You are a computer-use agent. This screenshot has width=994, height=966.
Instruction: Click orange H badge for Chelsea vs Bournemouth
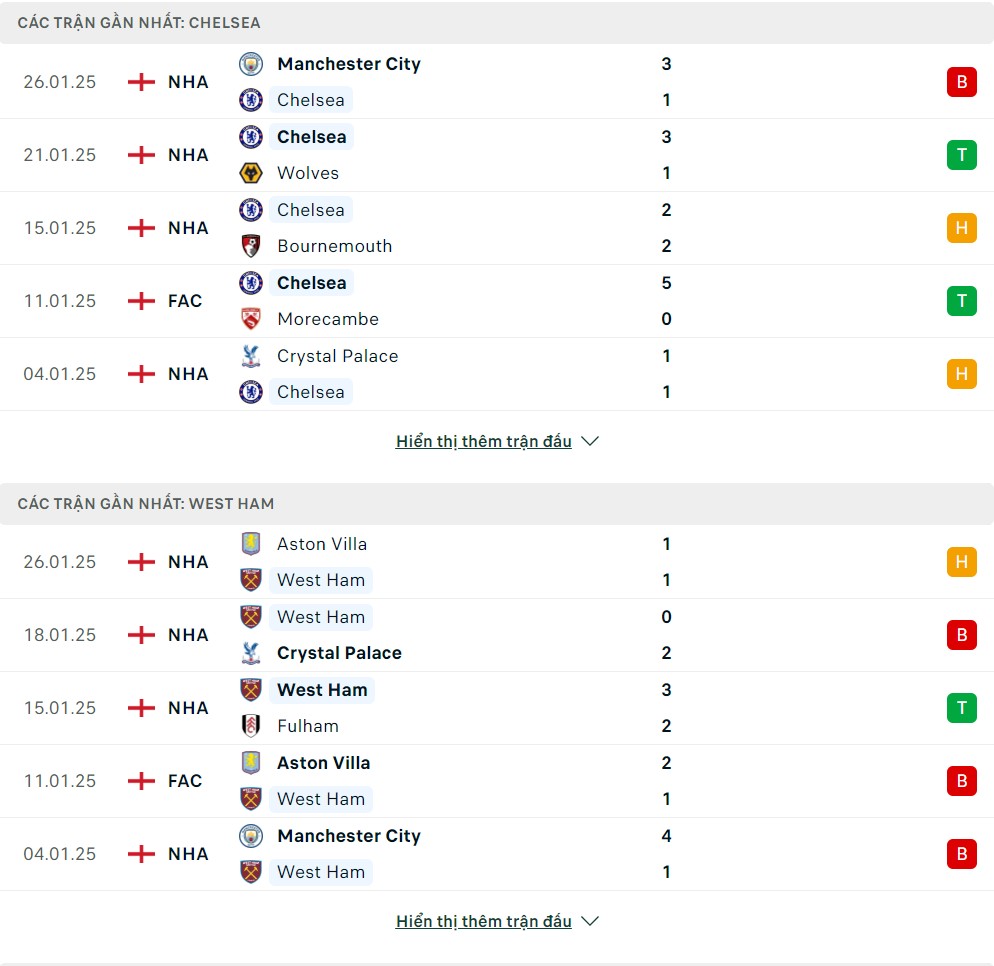(x=962, y=228)
